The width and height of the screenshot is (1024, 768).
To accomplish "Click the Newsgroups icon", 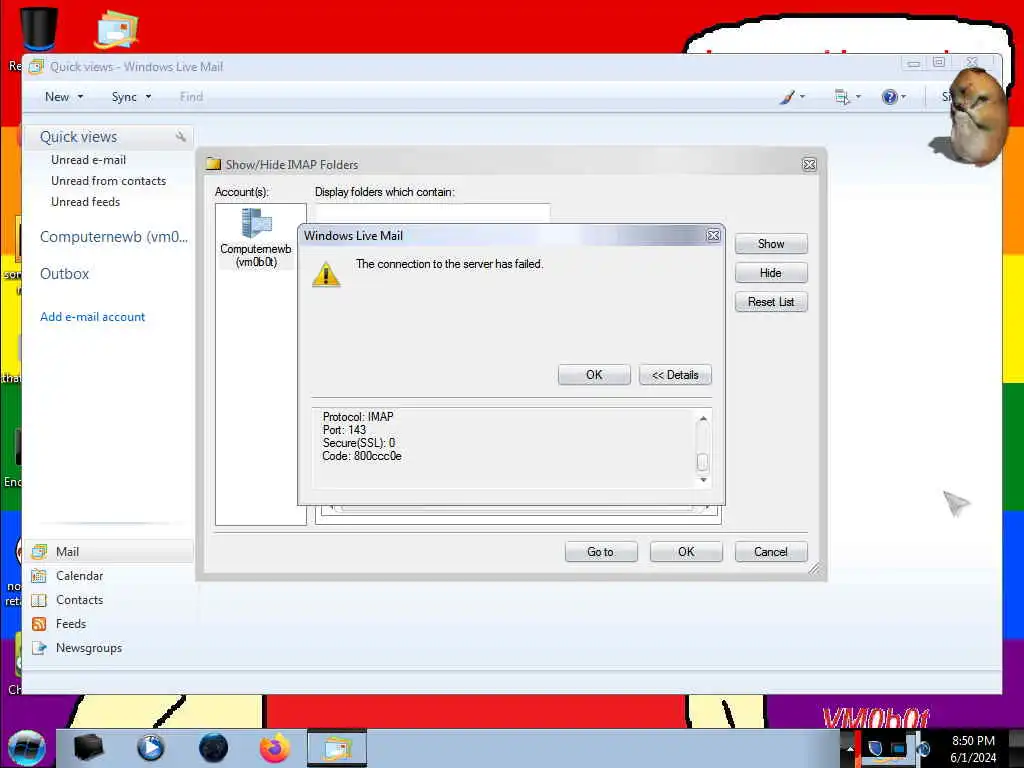I will (x=39, y=648).
